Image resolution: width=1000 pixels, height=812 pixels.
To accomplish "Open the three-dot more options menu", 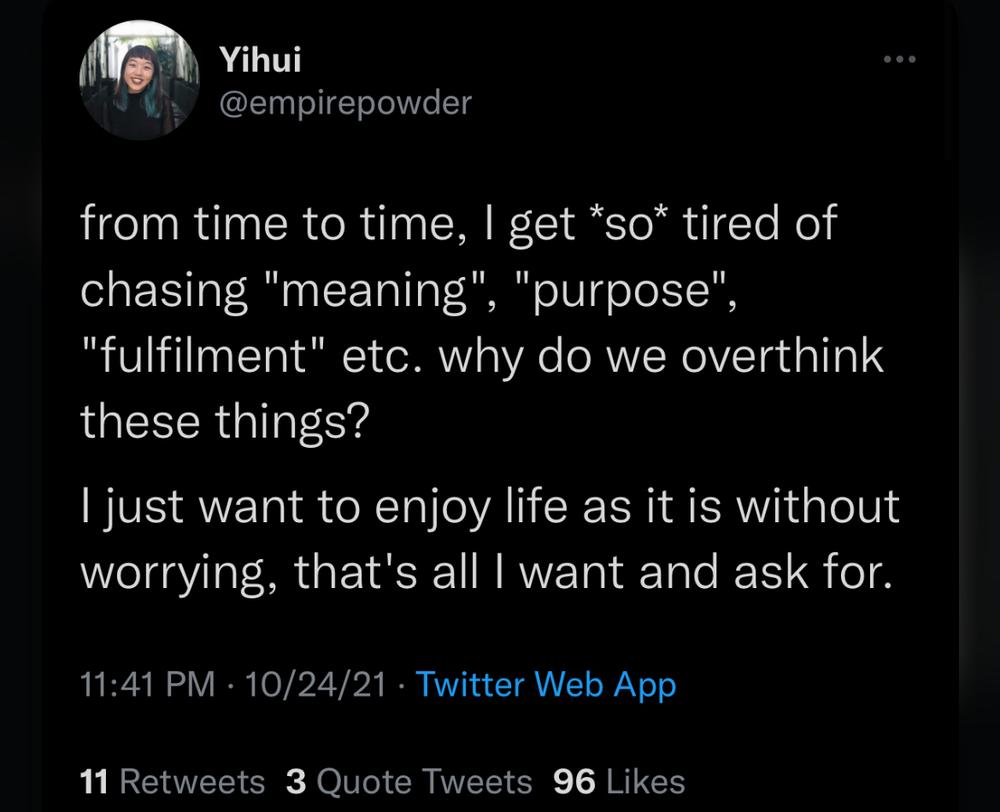I will pyautogui.click(x=899, y=59).
